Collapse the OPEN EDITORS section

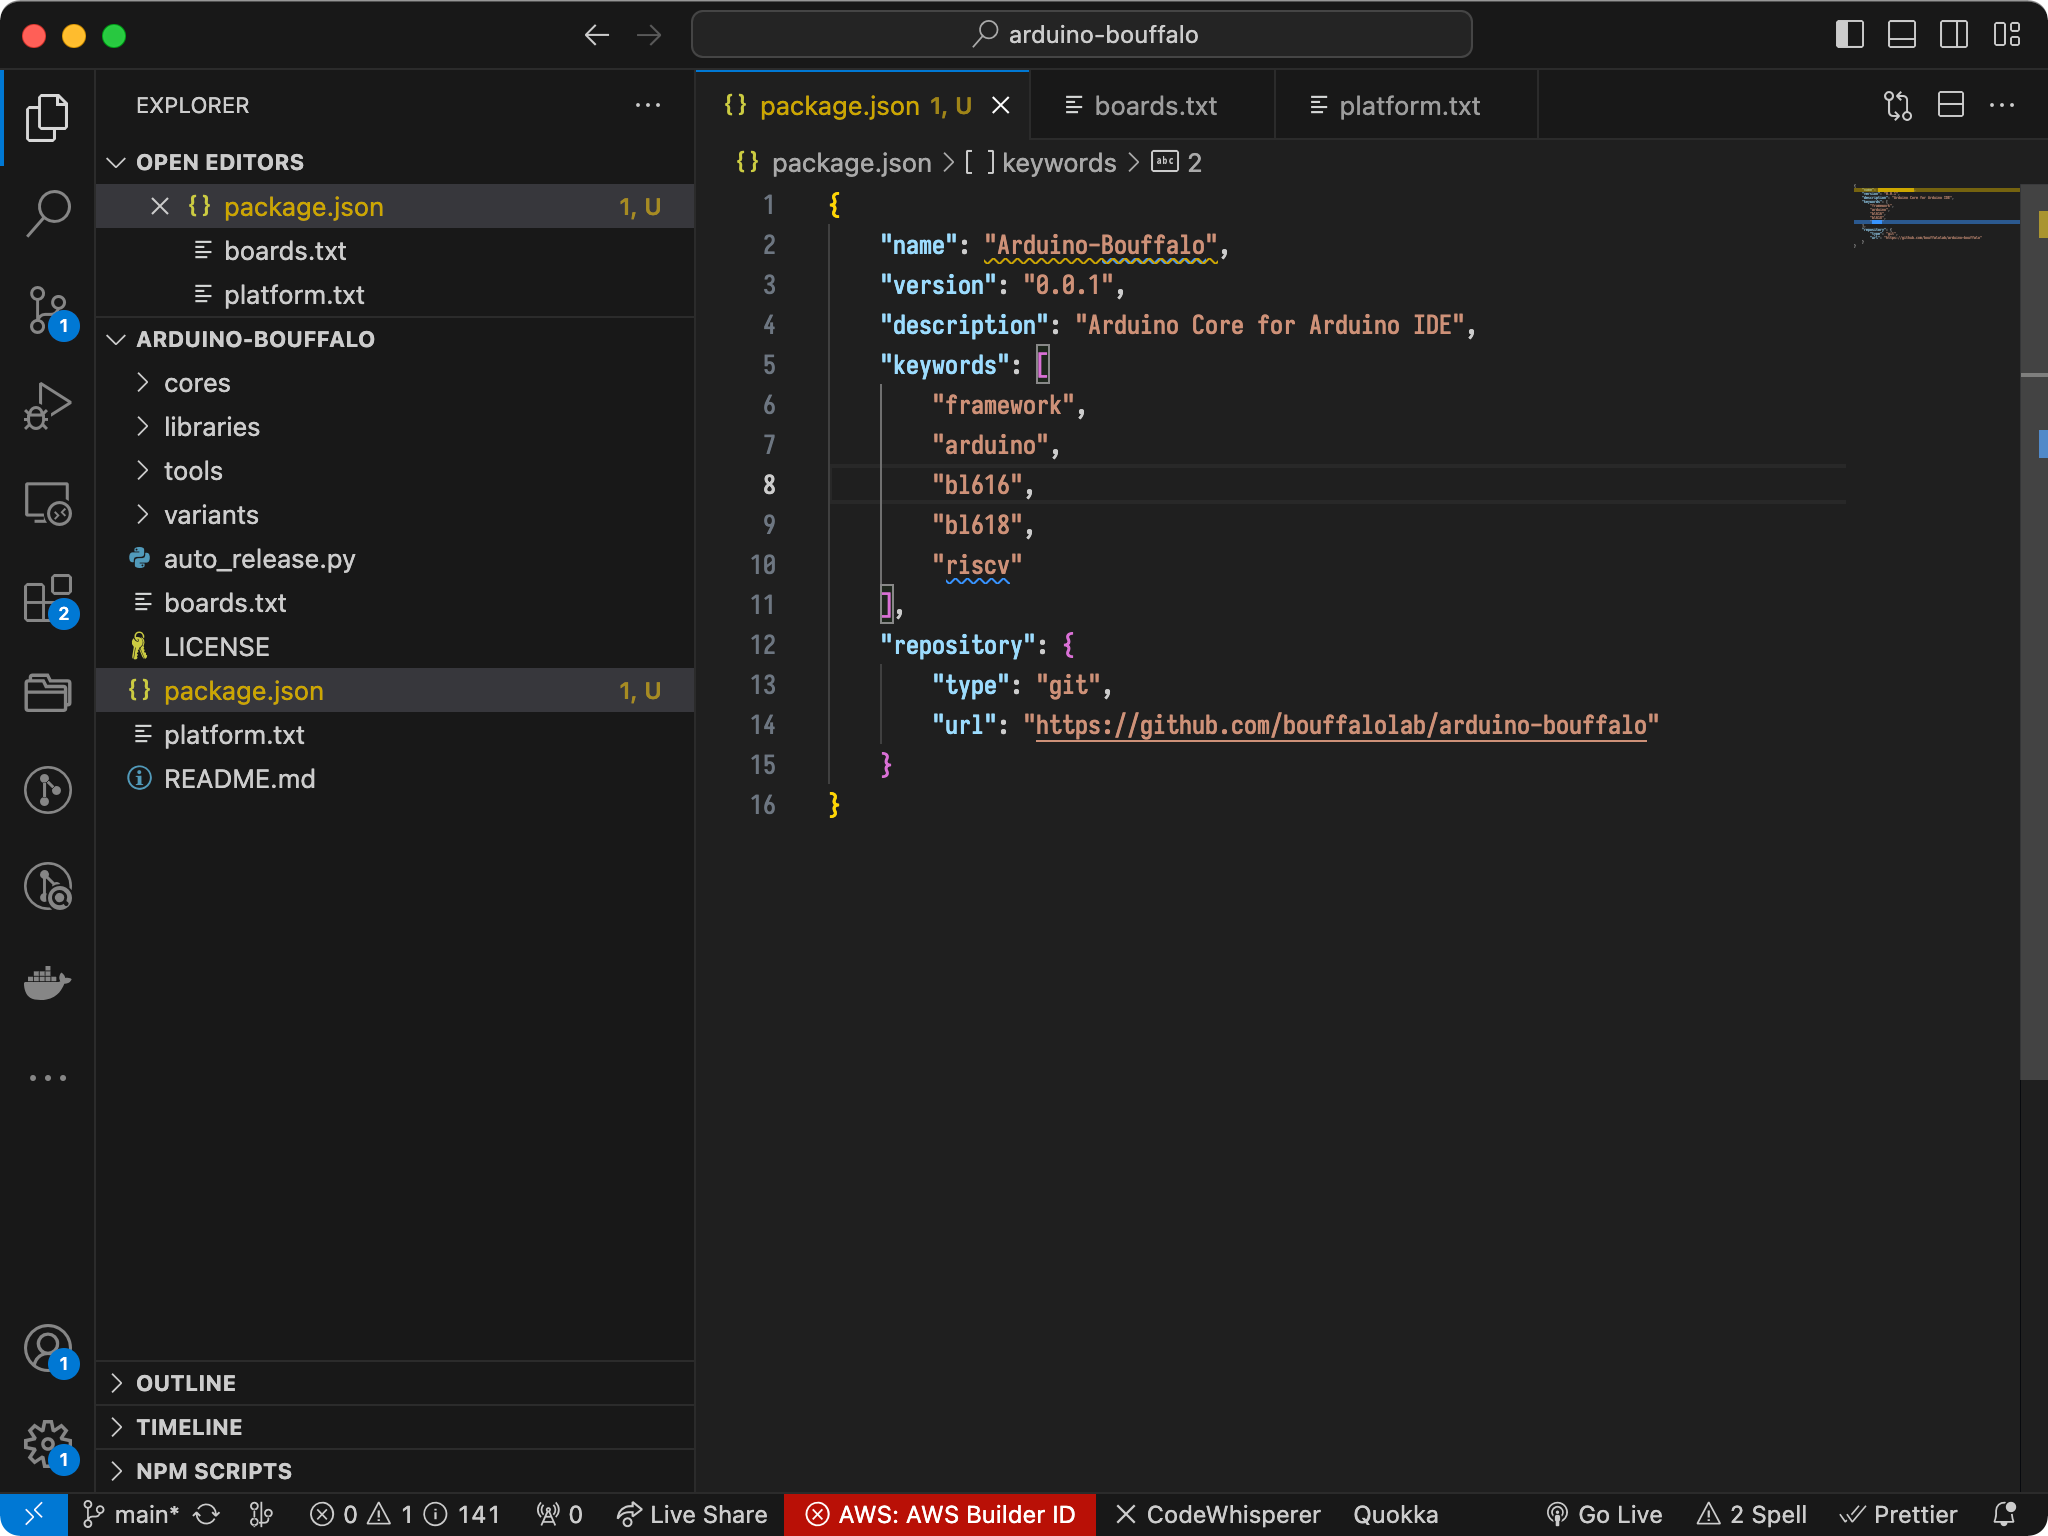point(395,162)
